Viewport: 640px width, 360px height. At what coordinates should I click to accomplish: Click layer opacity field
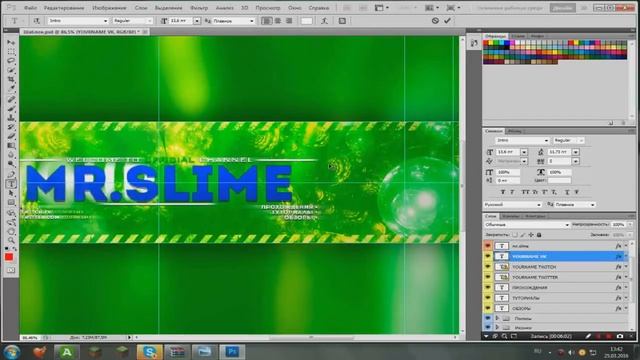click(619, 224)
